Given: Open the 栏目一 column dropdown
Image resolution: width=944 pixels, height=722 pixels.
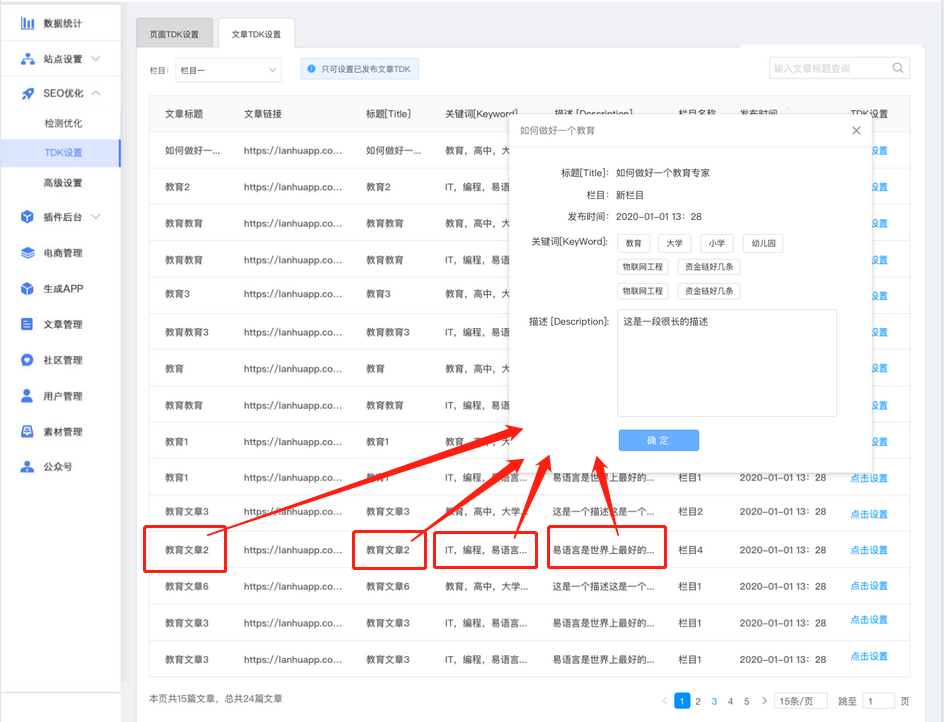Looking at the screenshot, I should (x=228, y=70).
